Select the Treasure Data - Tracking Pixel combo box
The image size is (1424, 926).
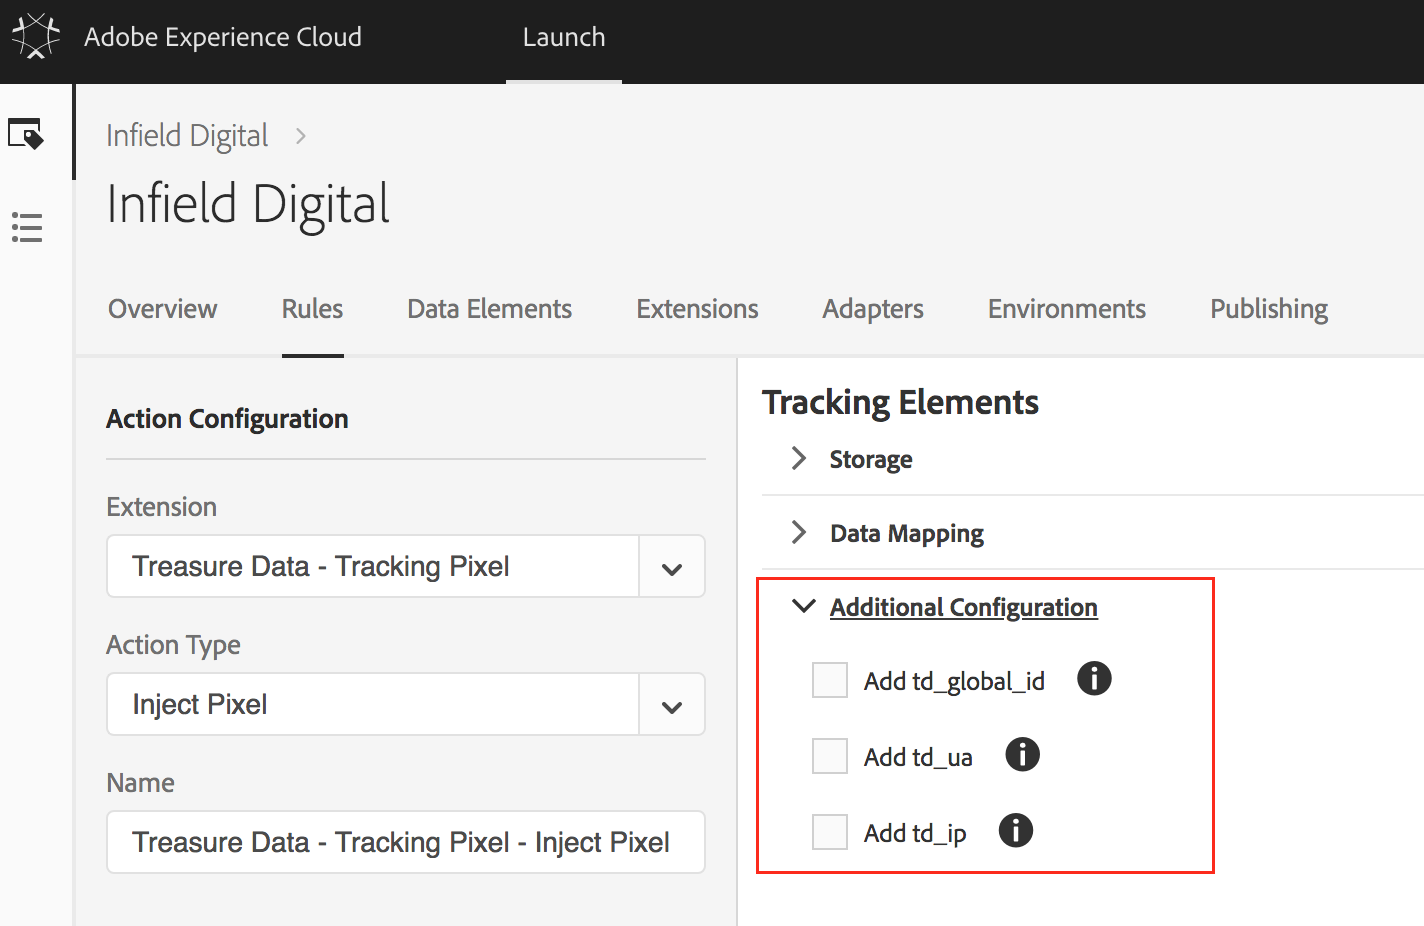[x=406, y=566]
